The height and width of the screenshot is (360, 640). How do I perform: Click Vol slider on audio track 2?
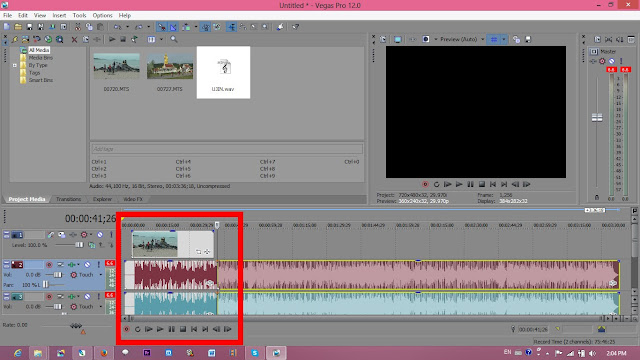pos(58,275)
